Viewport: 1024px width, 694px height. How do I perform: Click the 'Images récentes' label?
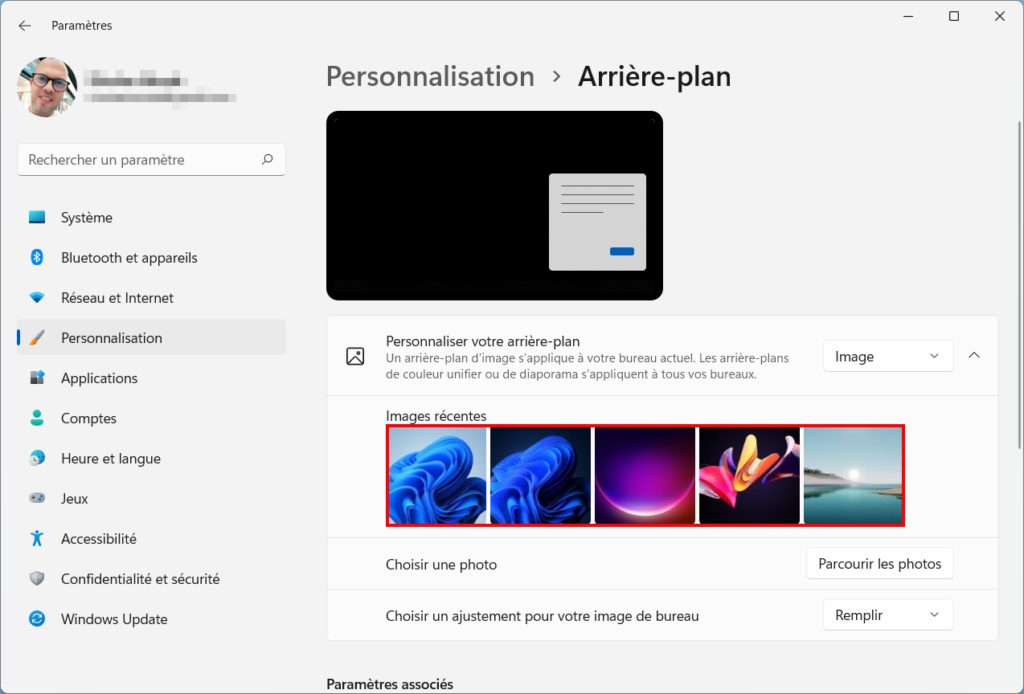click(436, 416)
